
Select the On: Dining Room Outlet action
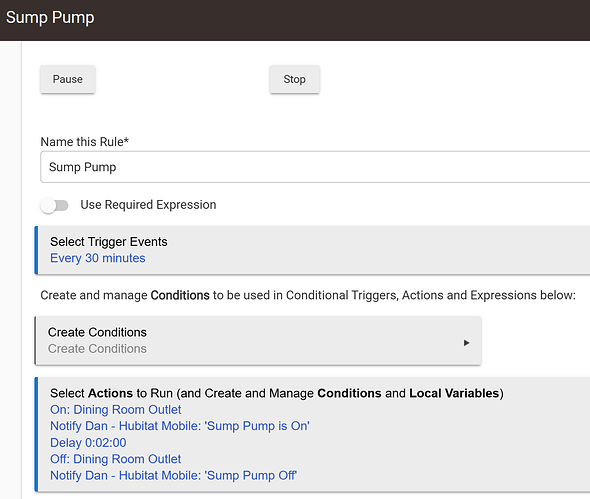coord(116,409)
